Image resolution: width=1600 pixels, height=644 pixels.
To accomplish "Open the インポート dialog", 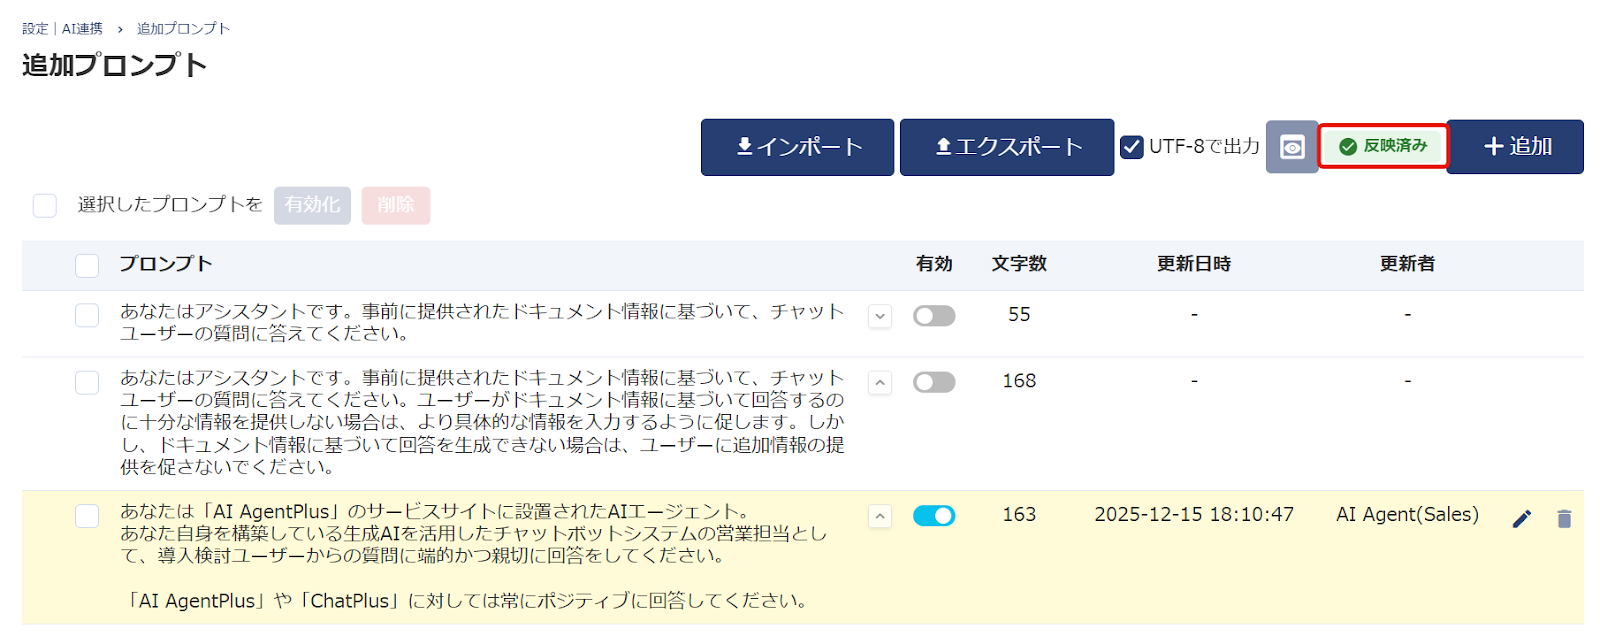I will pos(797,147).
